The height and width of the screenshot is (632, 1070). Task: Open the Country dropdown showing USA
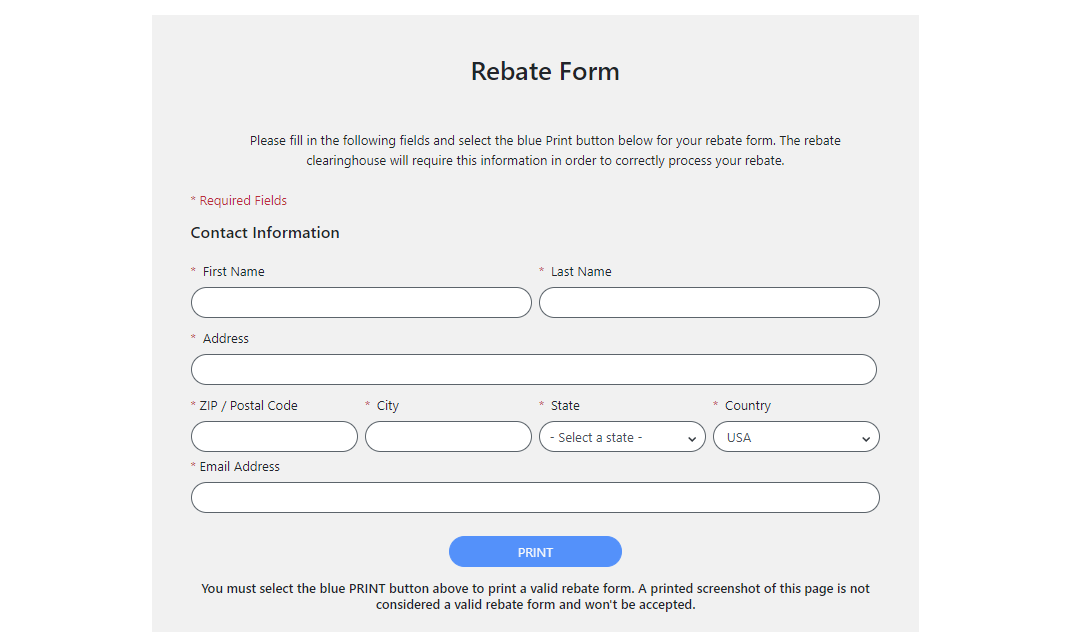796,436
